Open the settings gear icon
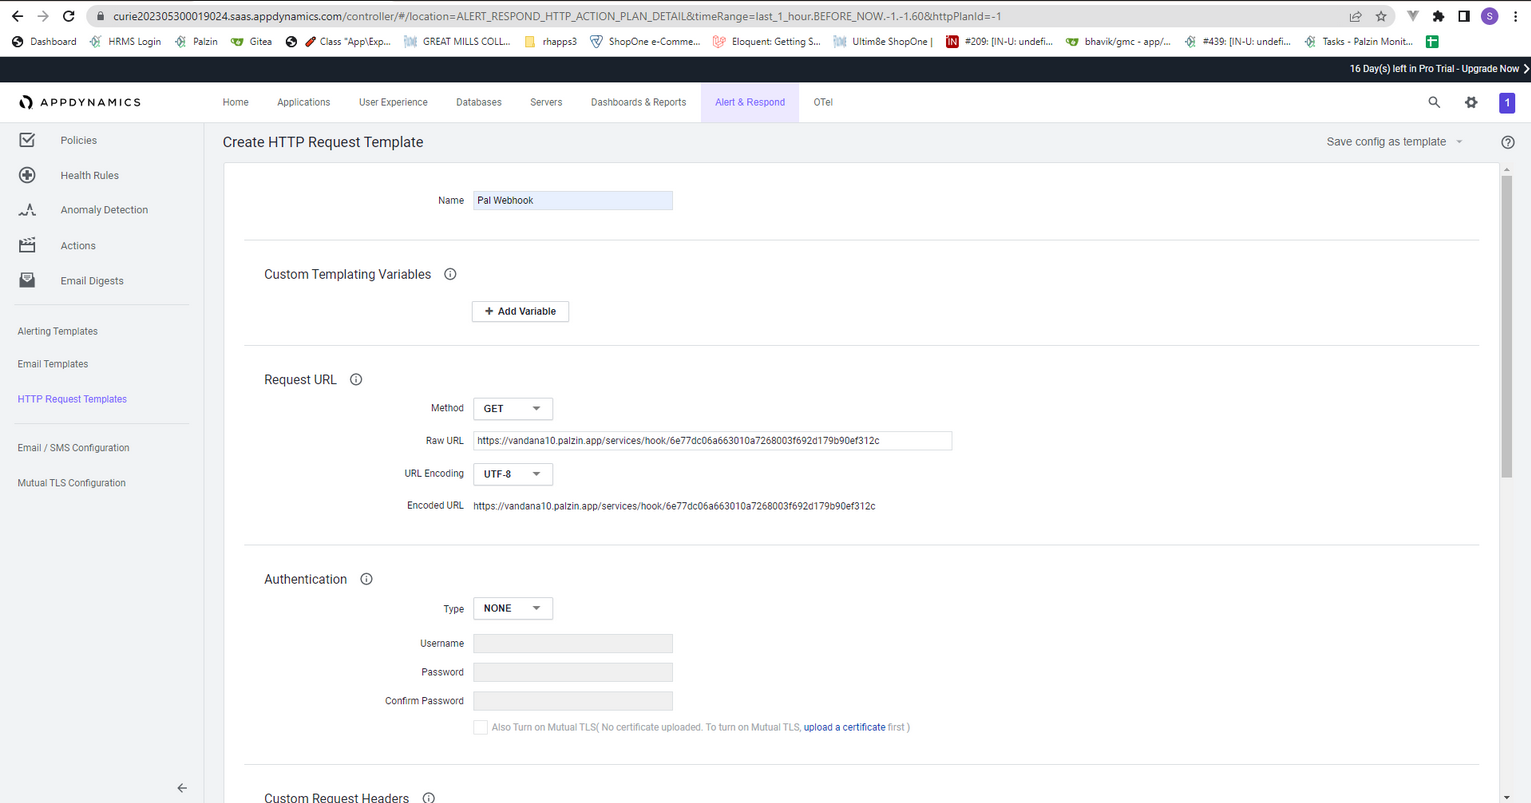1531x803 pixels. 1471,102
